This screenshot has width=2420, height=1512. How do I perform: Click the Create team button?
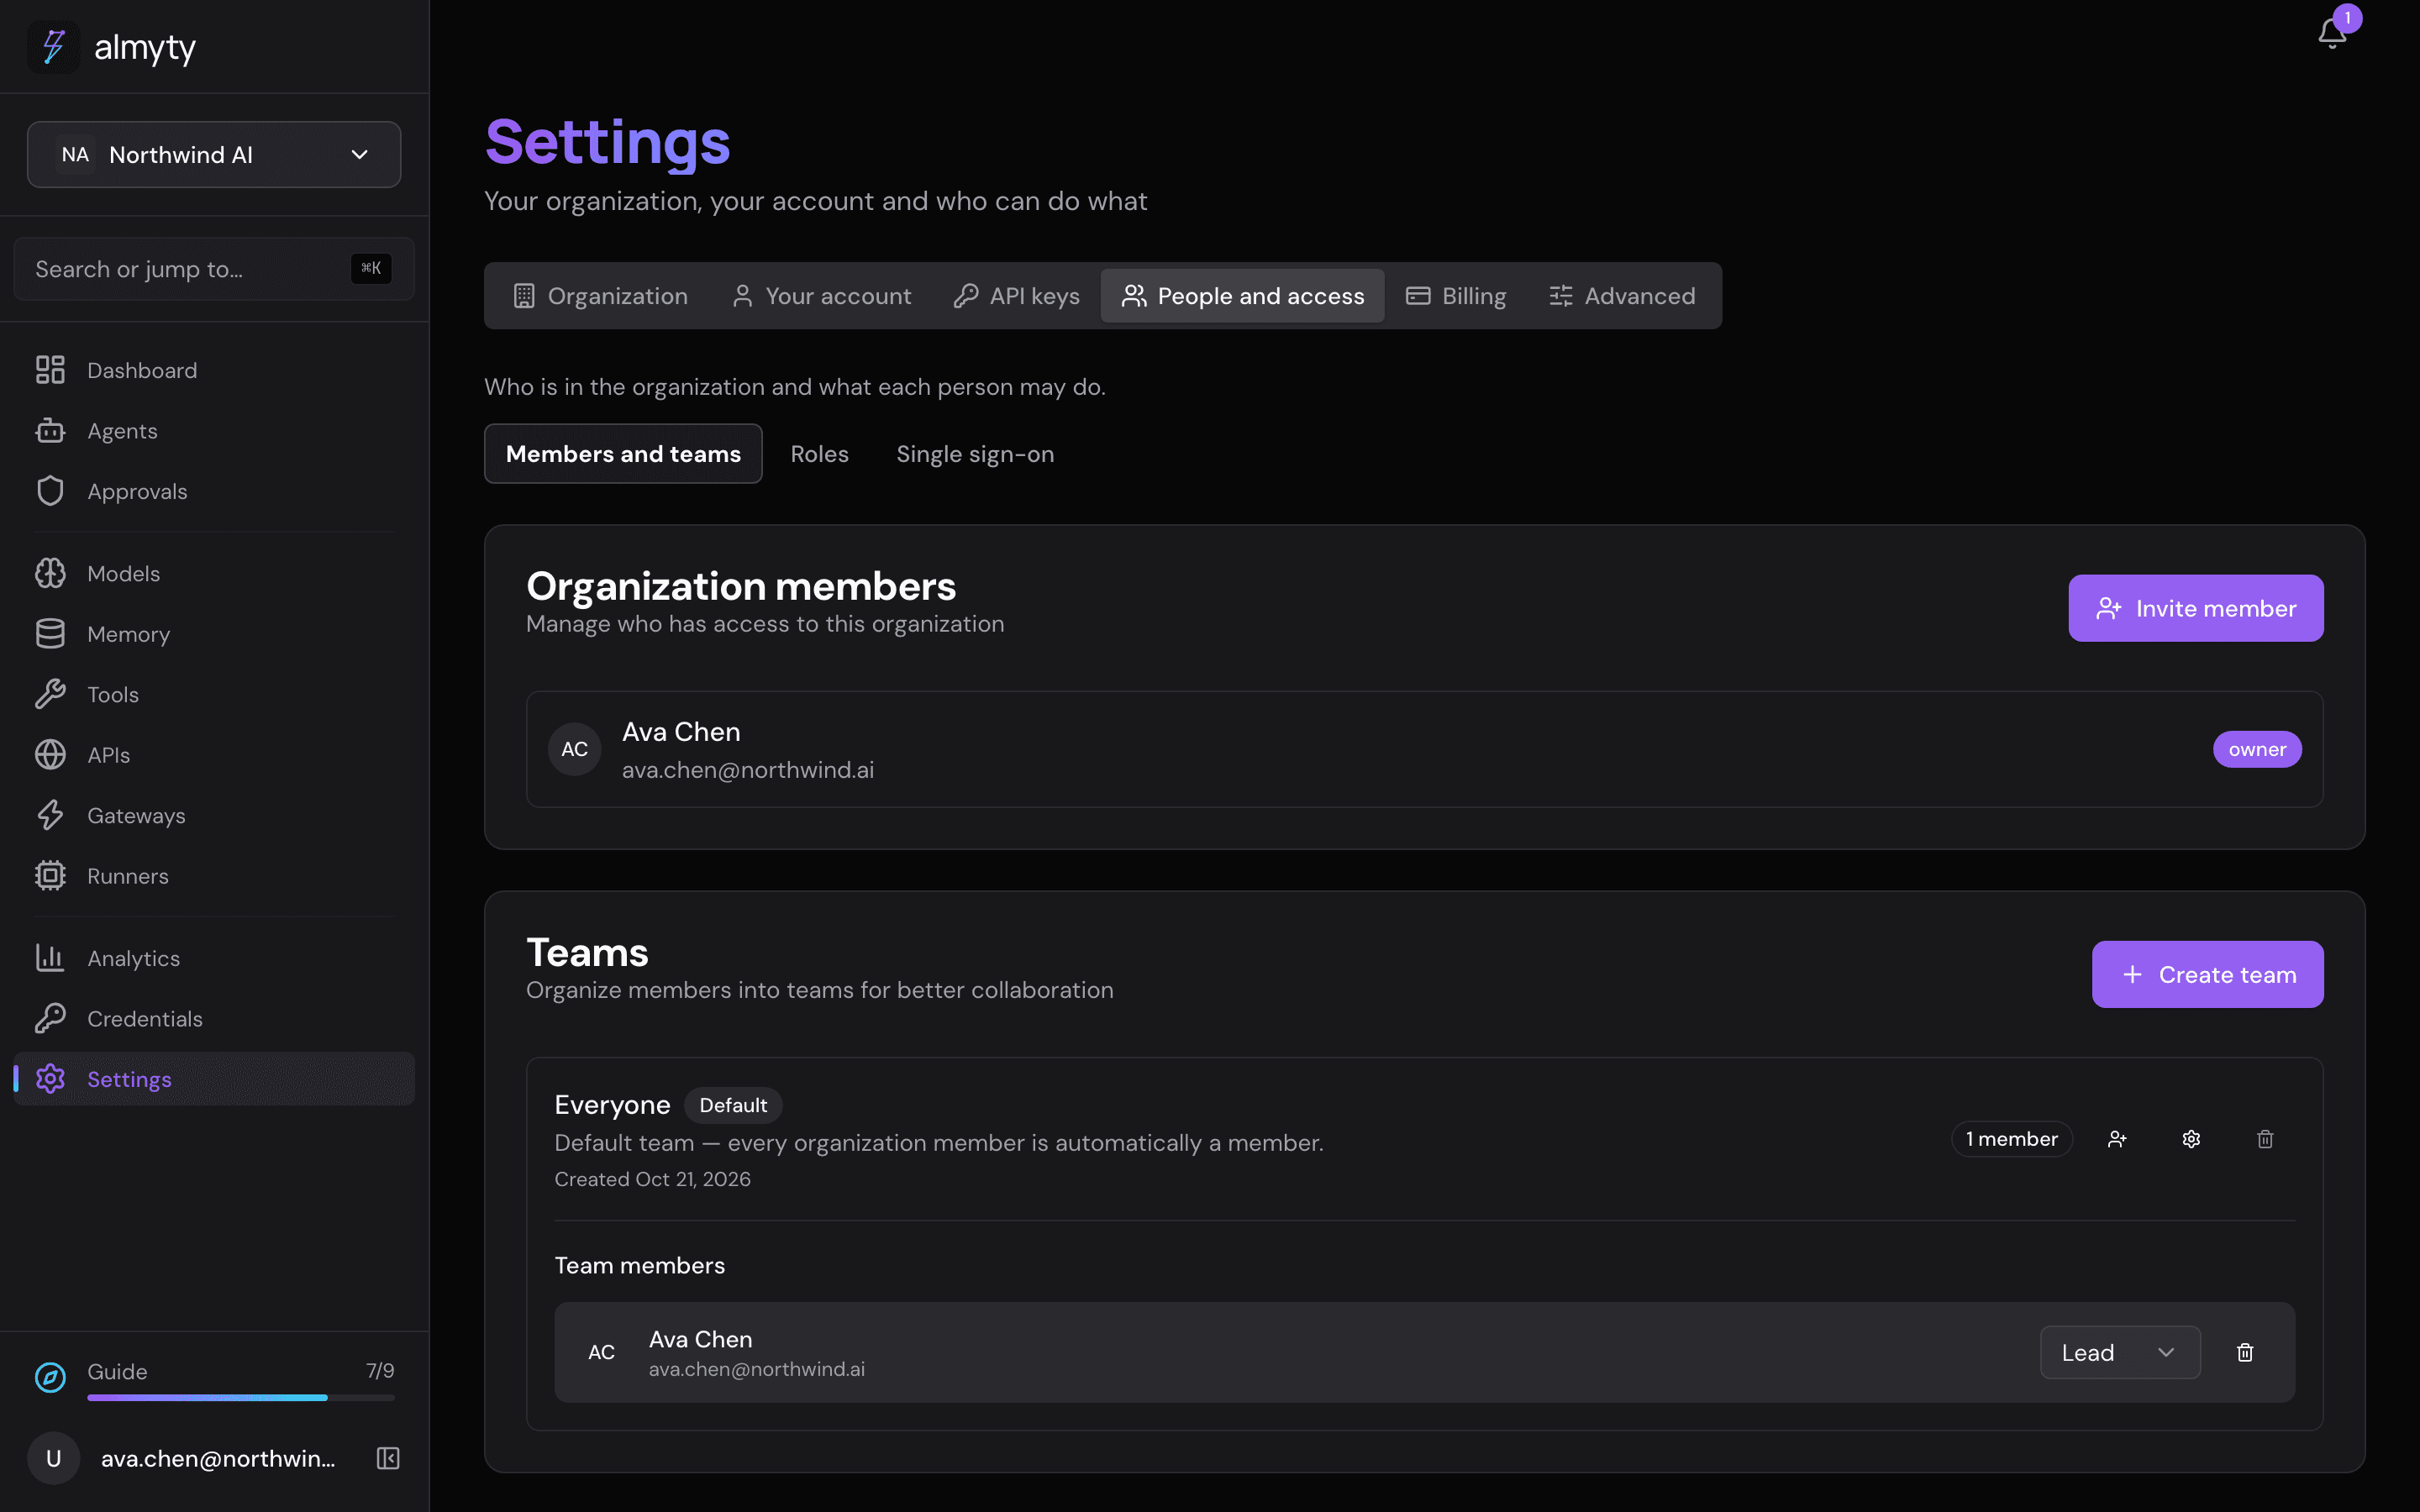[x=2208, y=974]
